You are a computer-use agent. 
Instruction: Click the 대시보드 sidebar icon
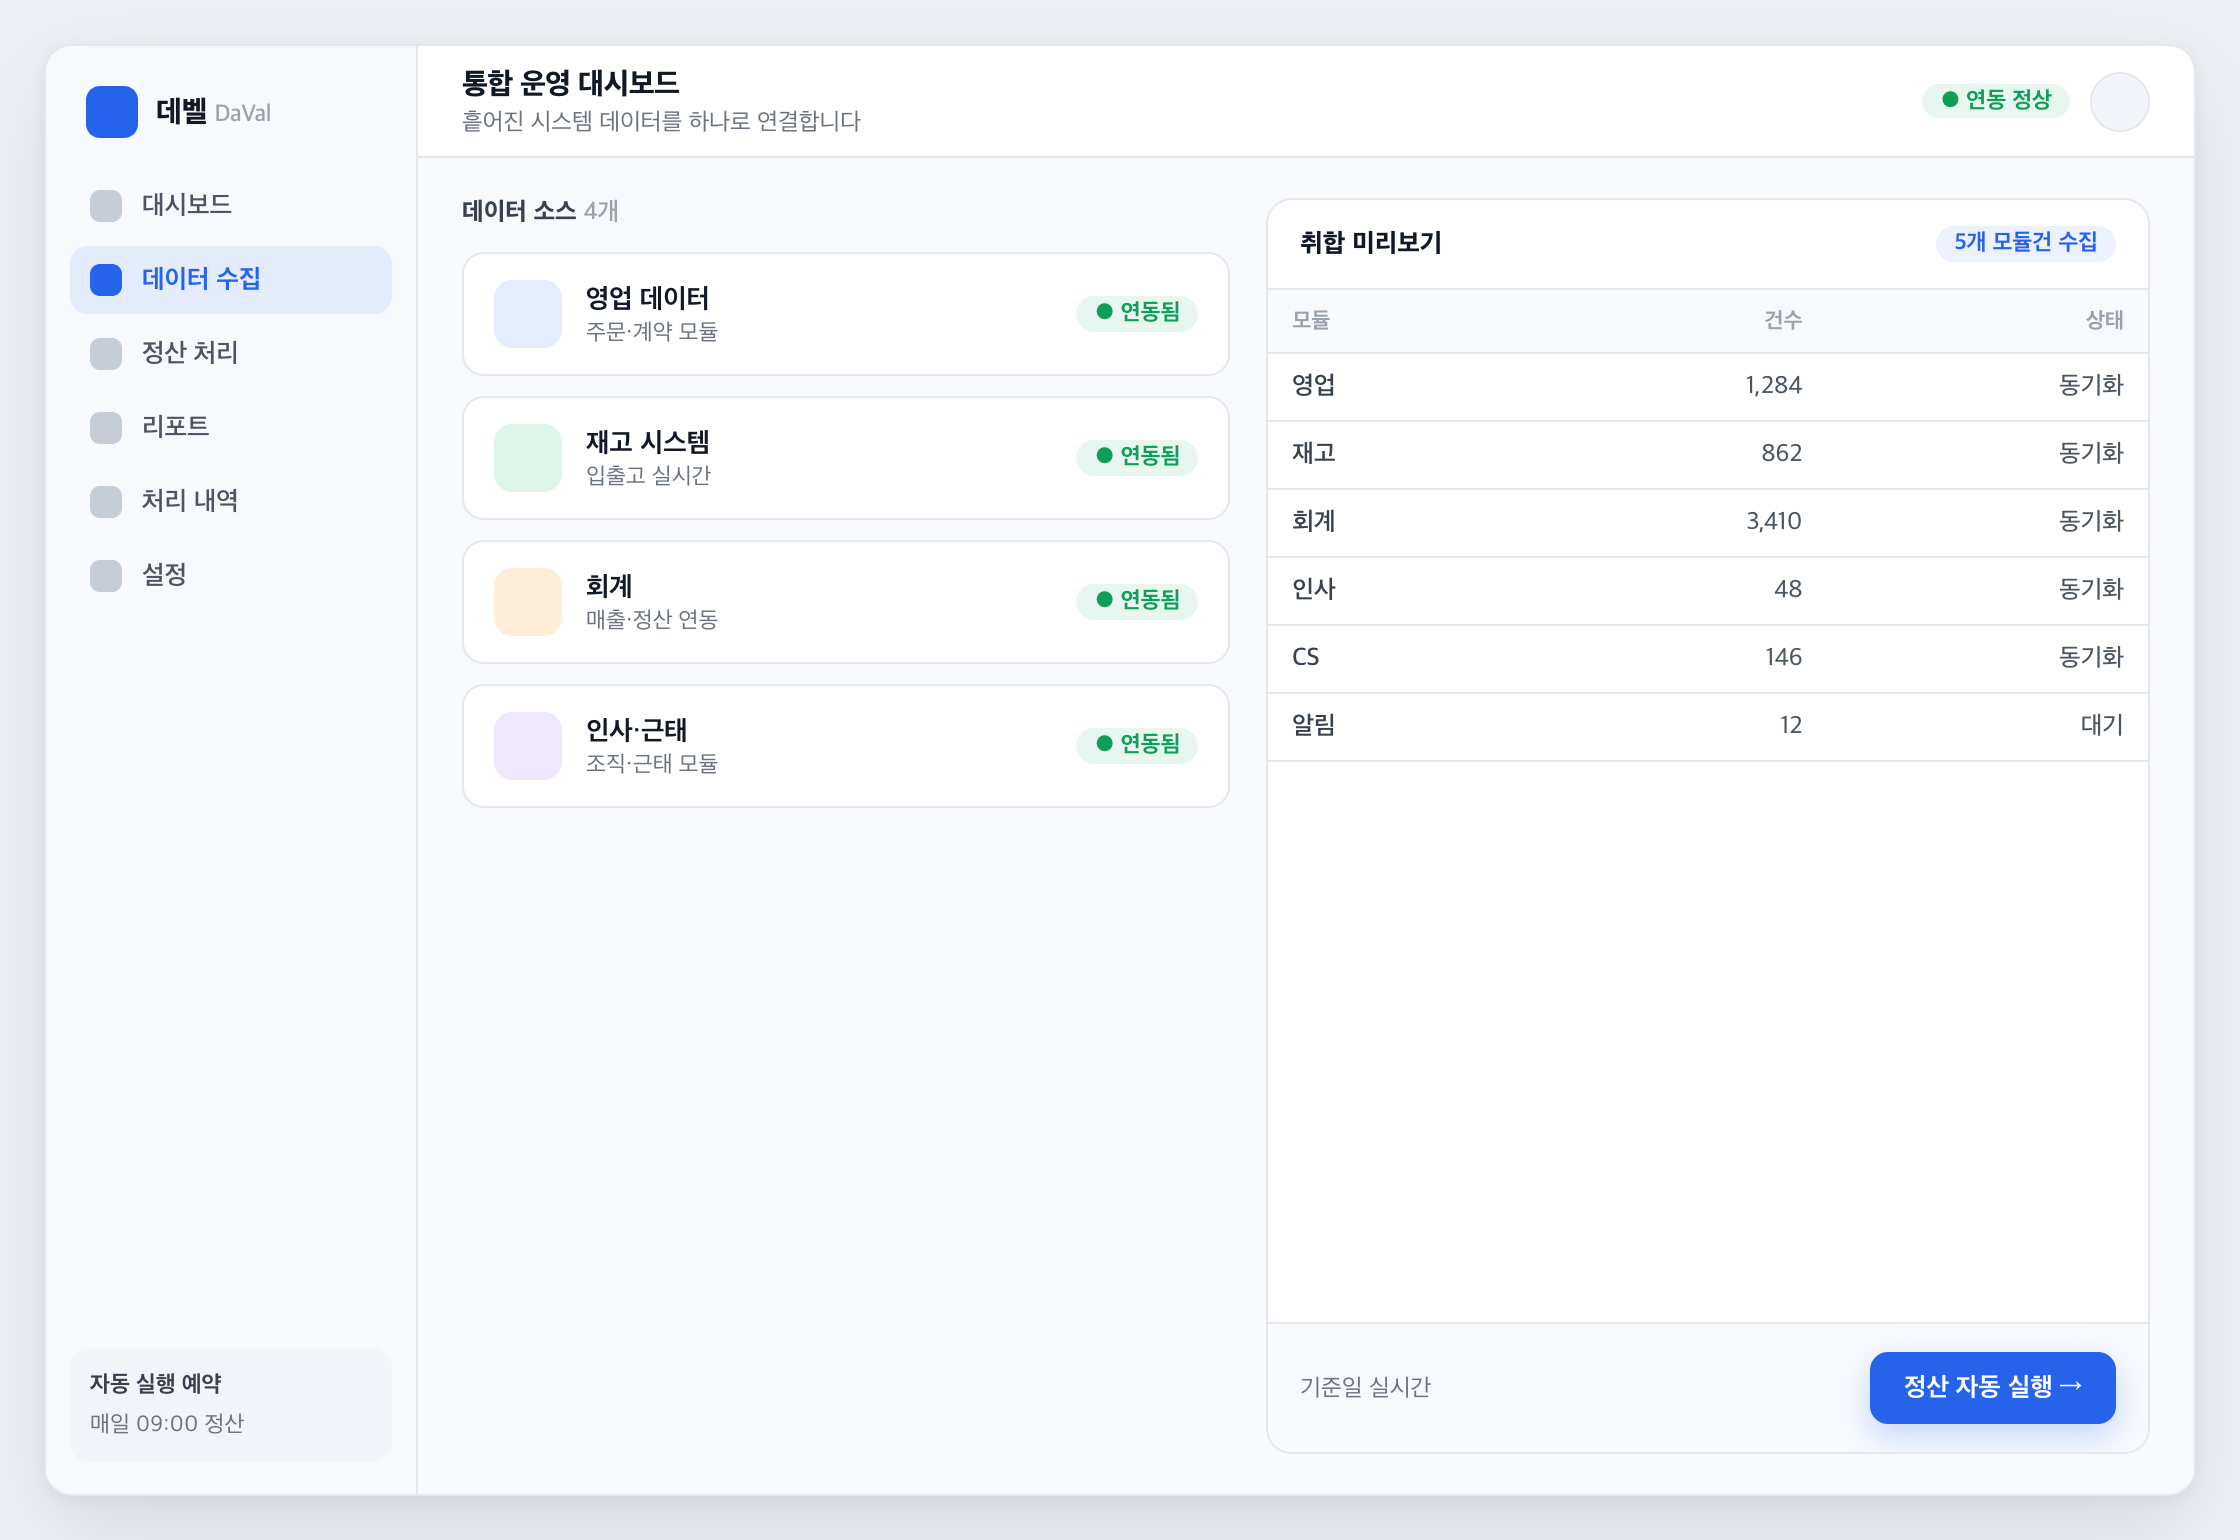tap(106, 205)
